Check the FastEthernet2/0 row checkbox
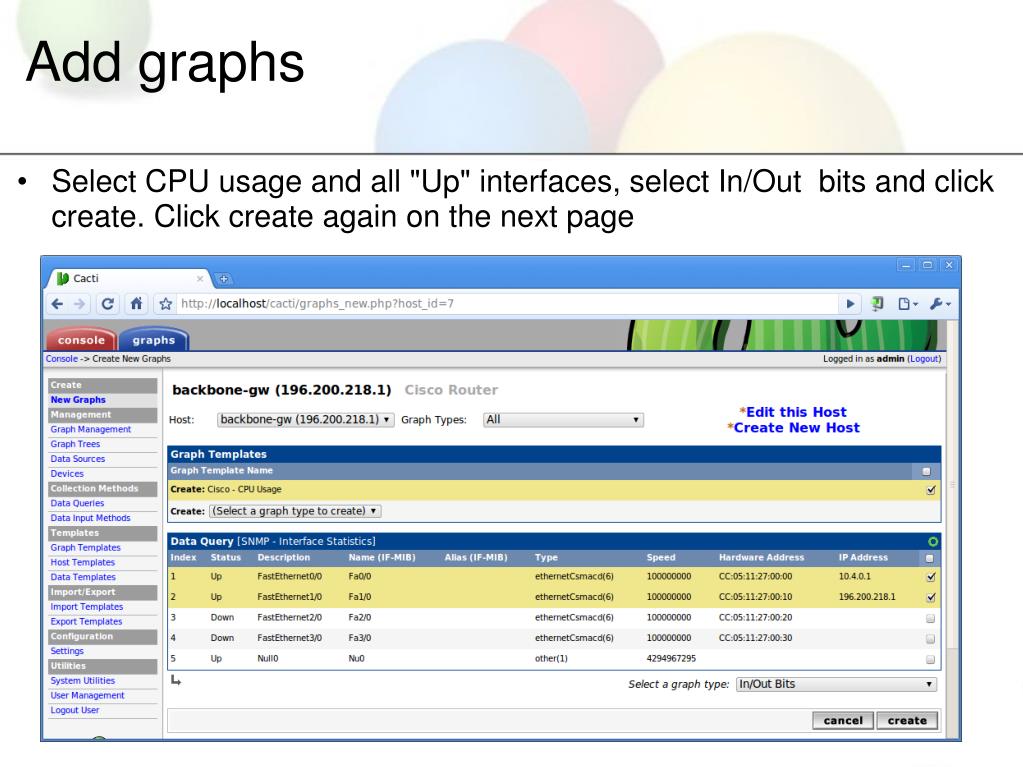This screenshot has width=1023, height=767. (x=930, y=618)
